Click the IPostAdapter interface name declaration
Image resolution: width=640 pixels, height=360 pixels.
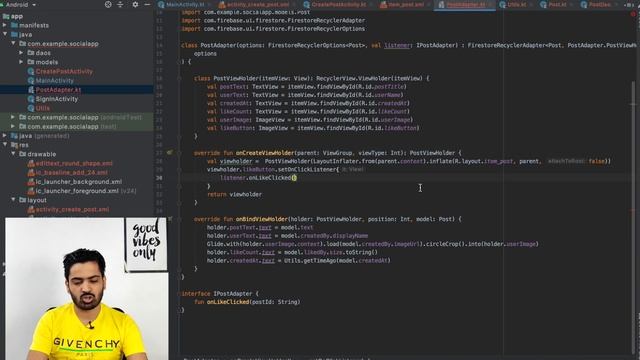[x=233, y=293]
